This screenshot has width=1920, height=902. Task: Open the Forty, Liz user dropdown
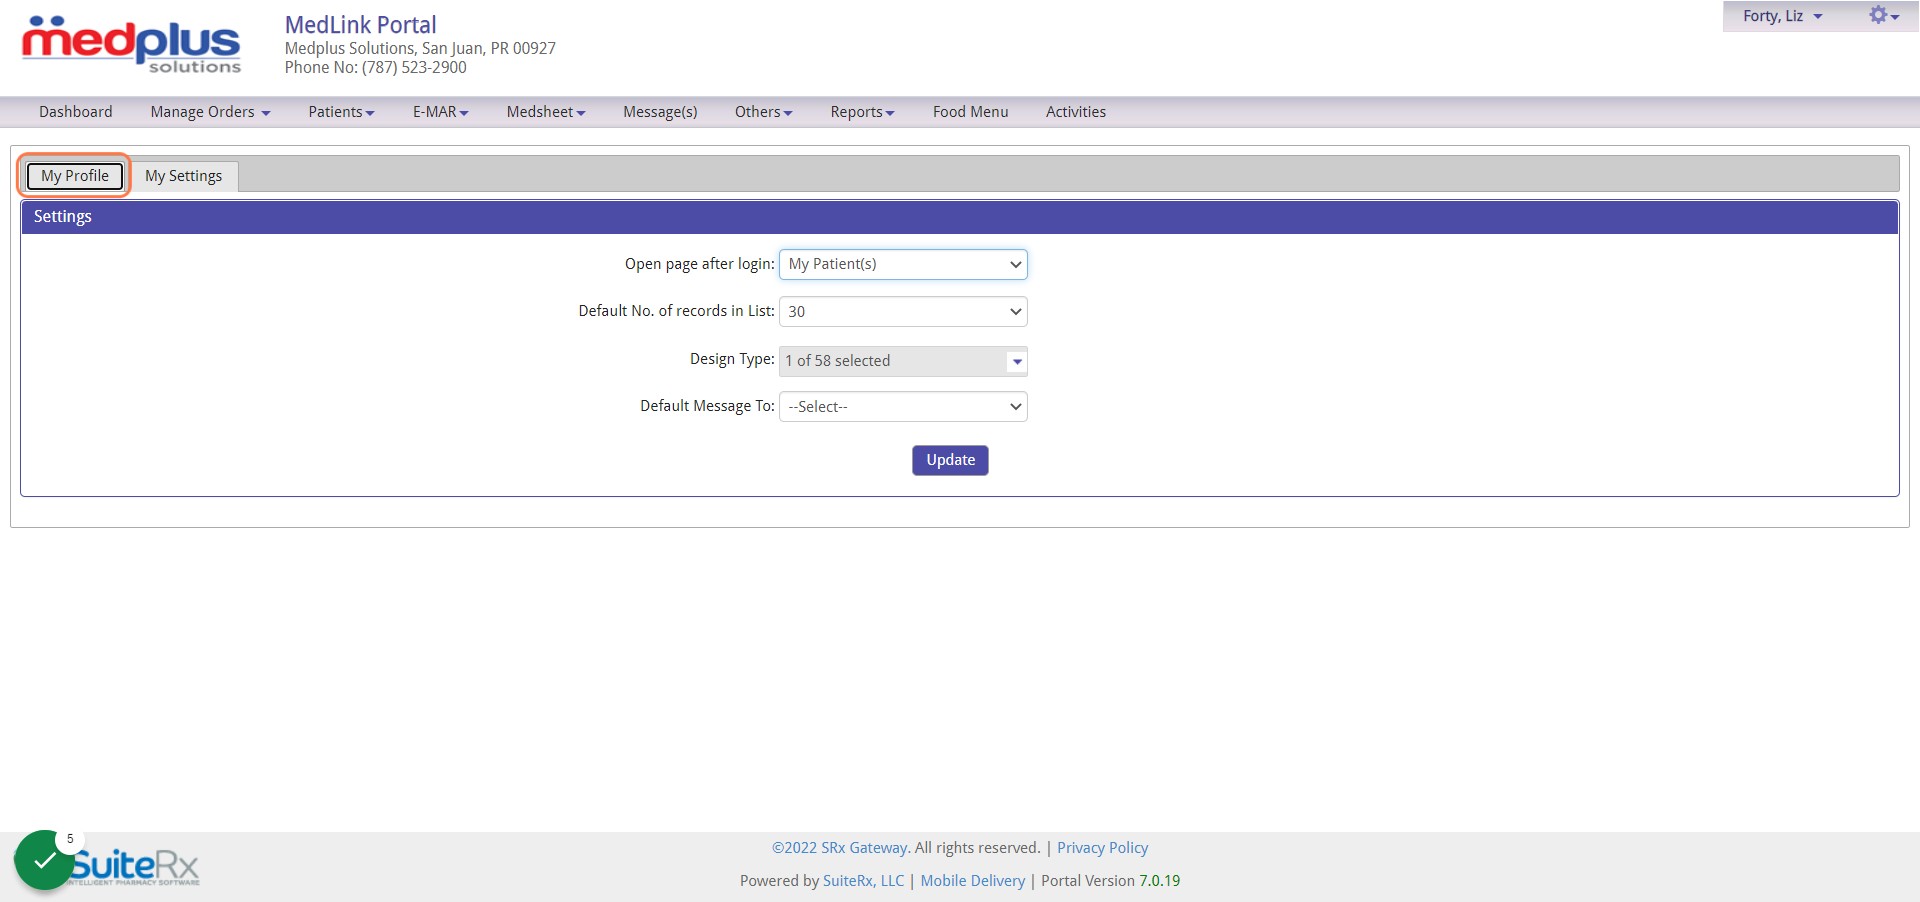pyautogui.click(x=1782, y=16)
